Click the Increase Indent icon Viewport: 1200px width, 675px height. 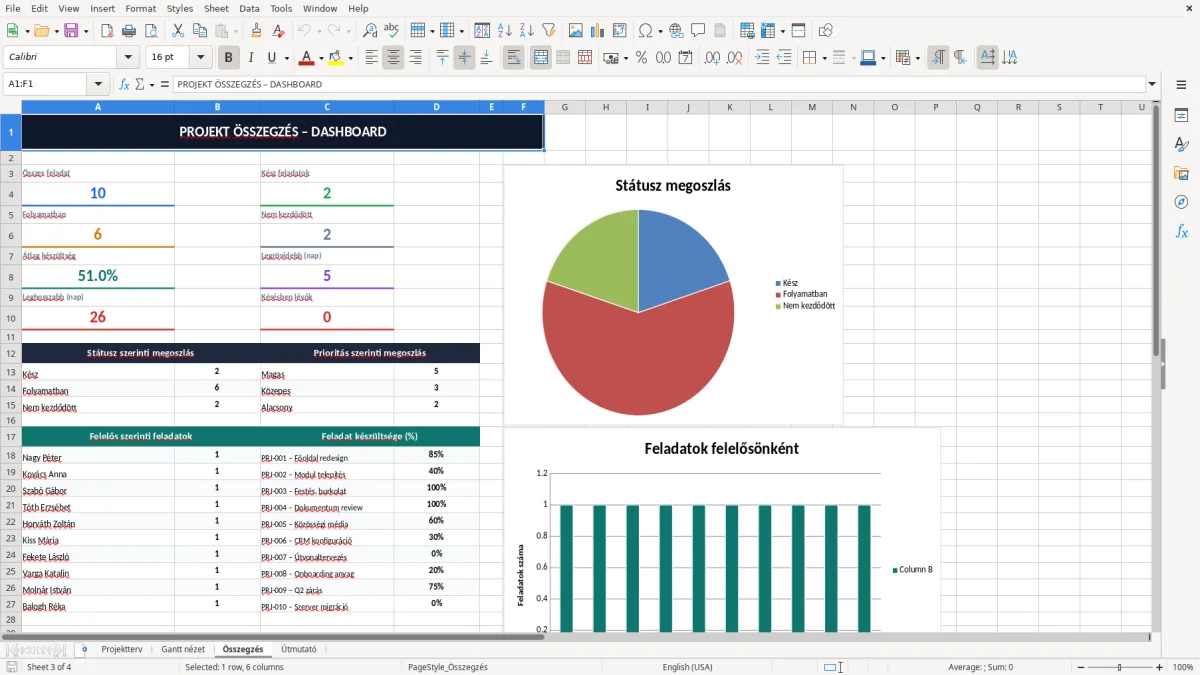coord(762,58)
